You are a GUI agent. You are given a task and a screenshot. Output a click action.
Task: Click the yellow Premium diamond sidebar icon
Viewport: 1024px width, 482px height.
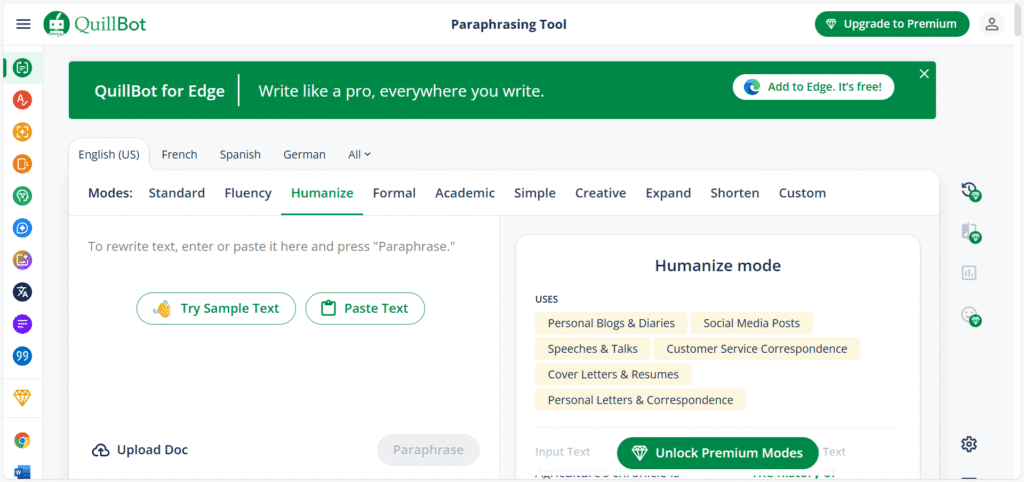(22, 398)
